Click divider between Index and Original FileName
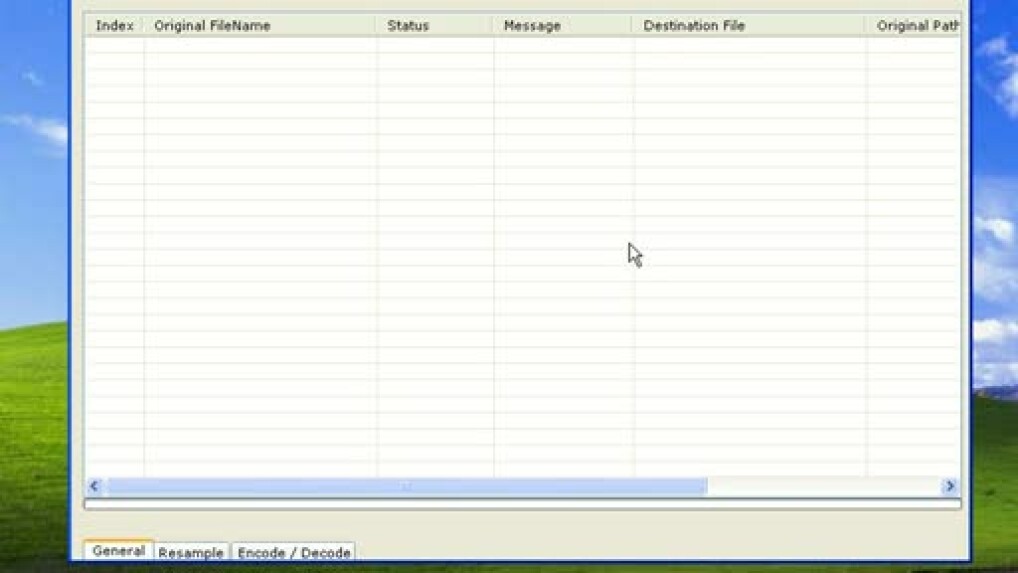The width and height of the screenshot is (1018, 573). coord(144,26)
